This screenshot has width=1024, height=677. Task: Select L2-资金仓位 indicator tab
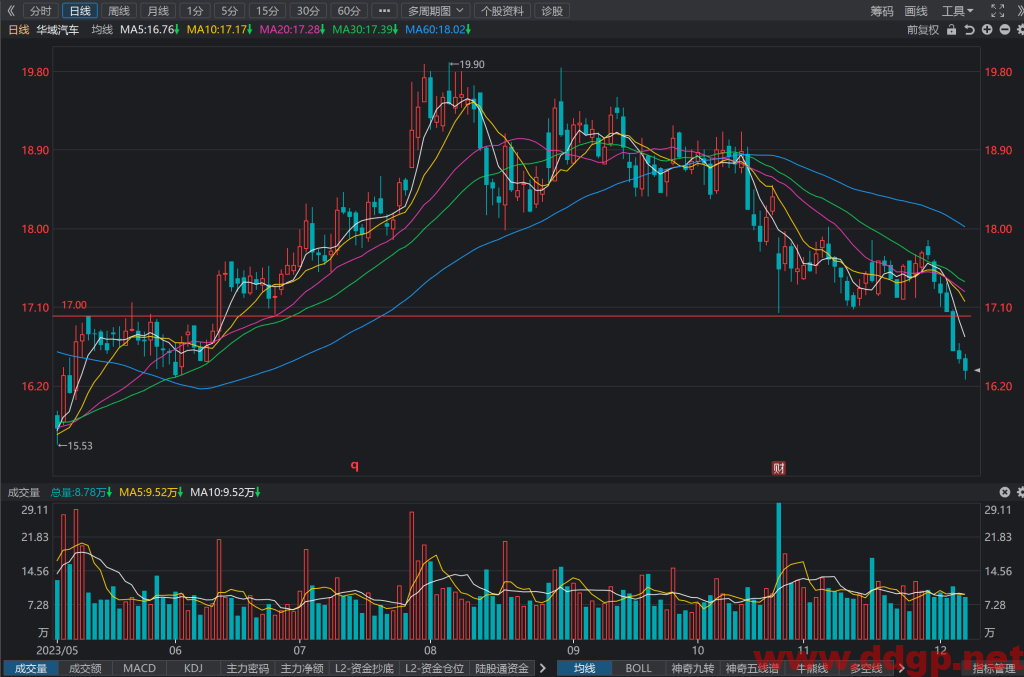(434, 668)
